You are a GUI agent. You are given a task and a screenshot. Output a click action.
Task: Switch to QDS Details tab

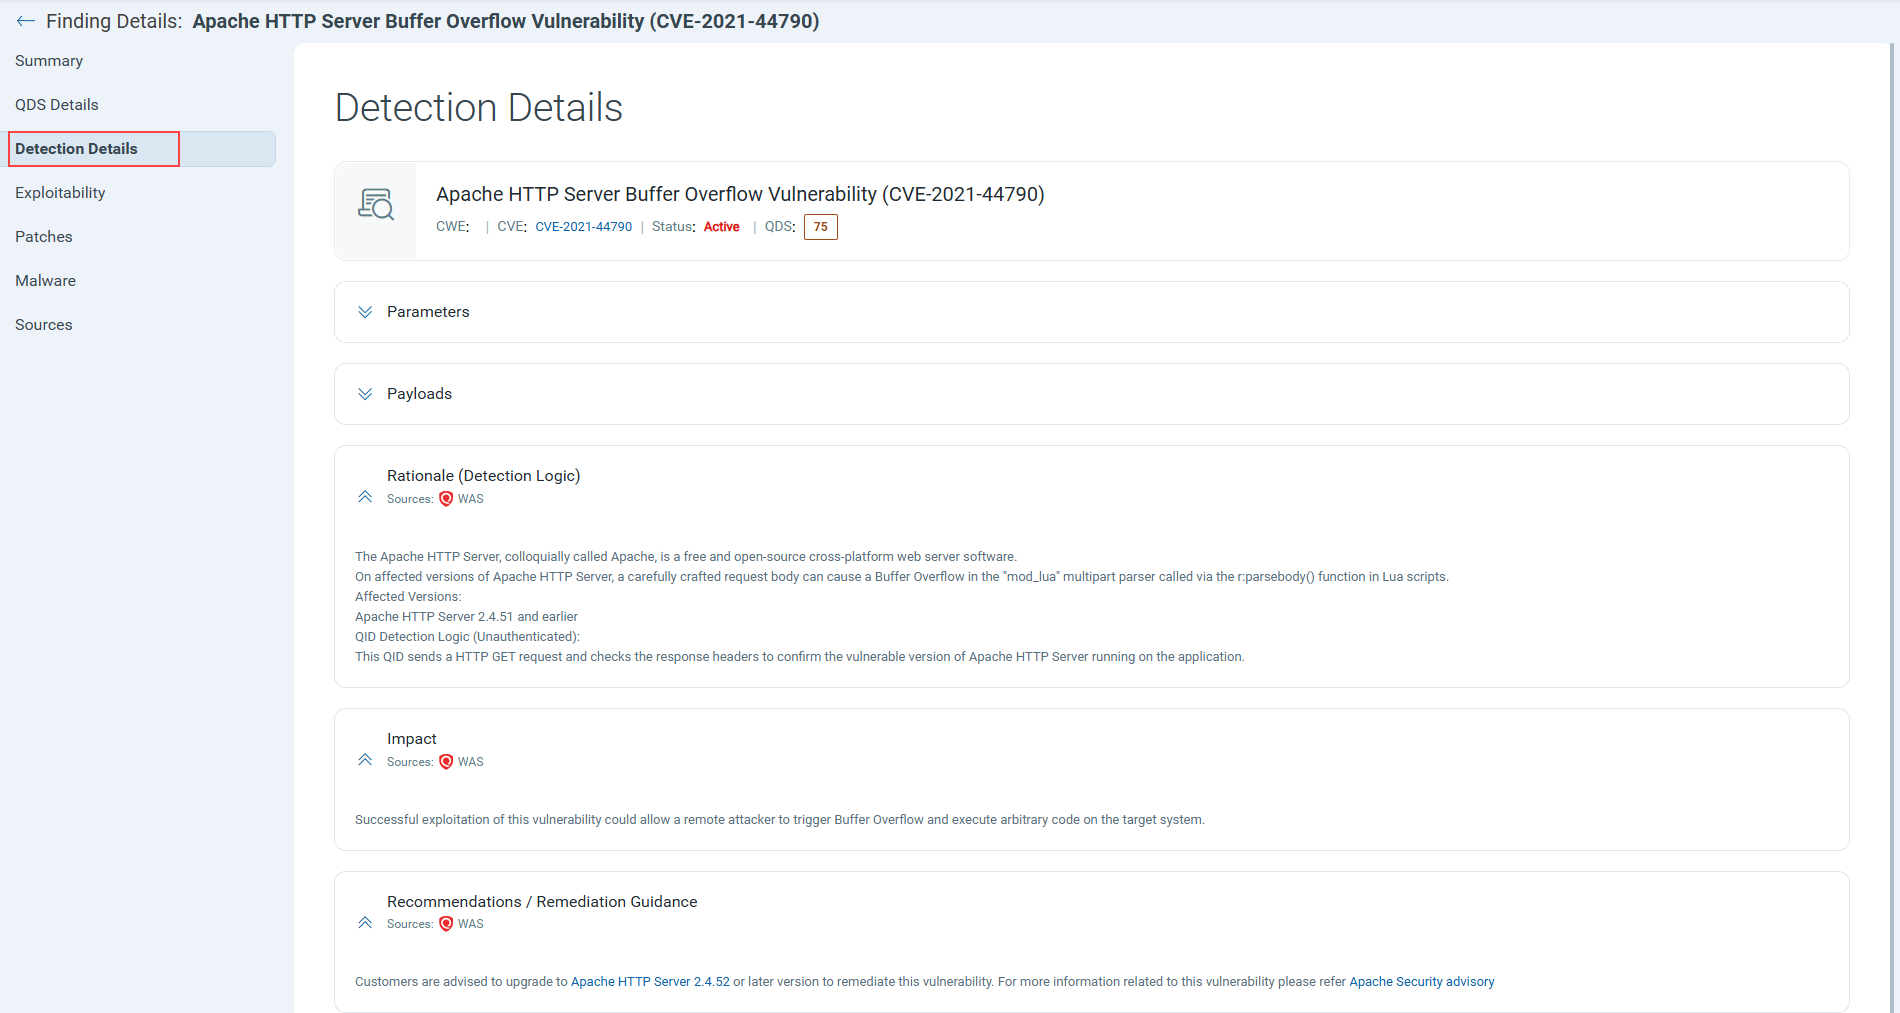[x=57, y=105]
